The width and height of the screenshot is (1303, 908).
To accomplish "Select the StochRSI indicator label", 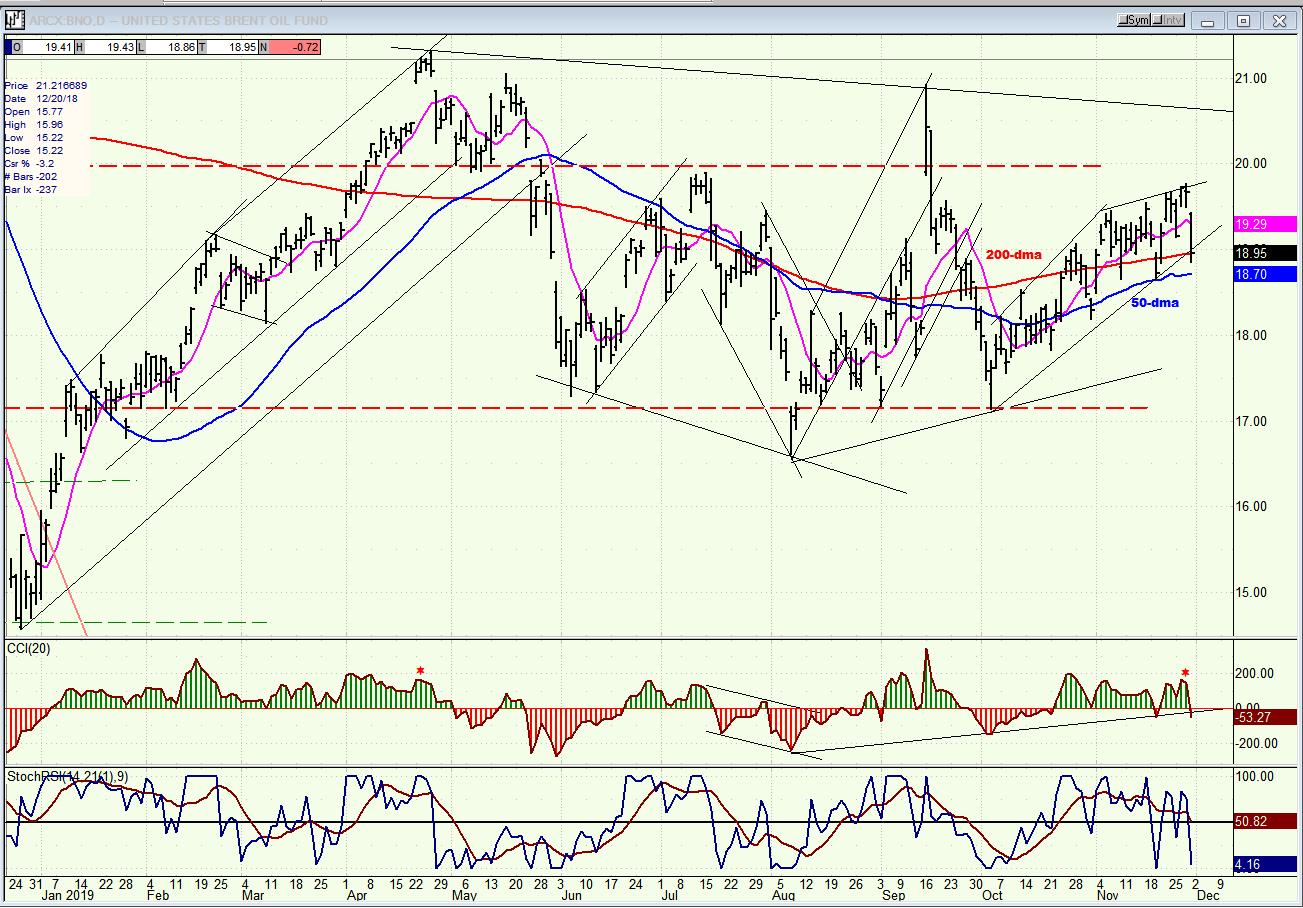I will 68,776.
